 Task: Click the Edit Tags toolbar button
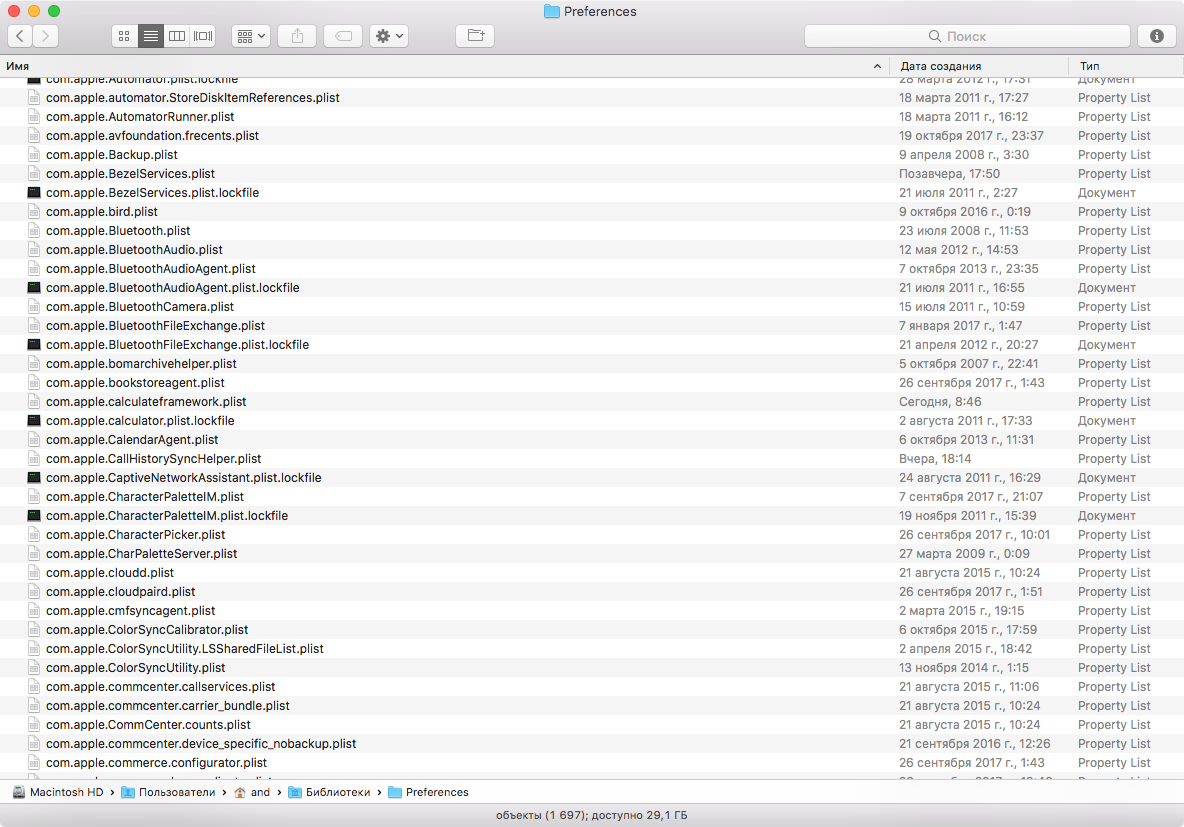click(343, 36)
